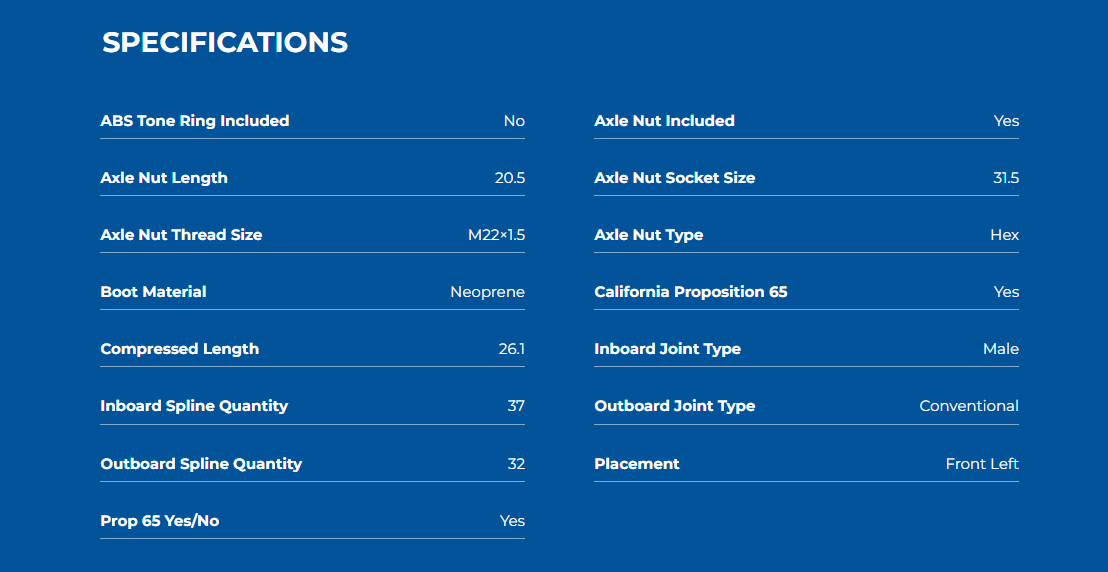This screenshot has width=1108, height=572.
Task: Select the Boot Material label
Action: [x=153, y=292]
